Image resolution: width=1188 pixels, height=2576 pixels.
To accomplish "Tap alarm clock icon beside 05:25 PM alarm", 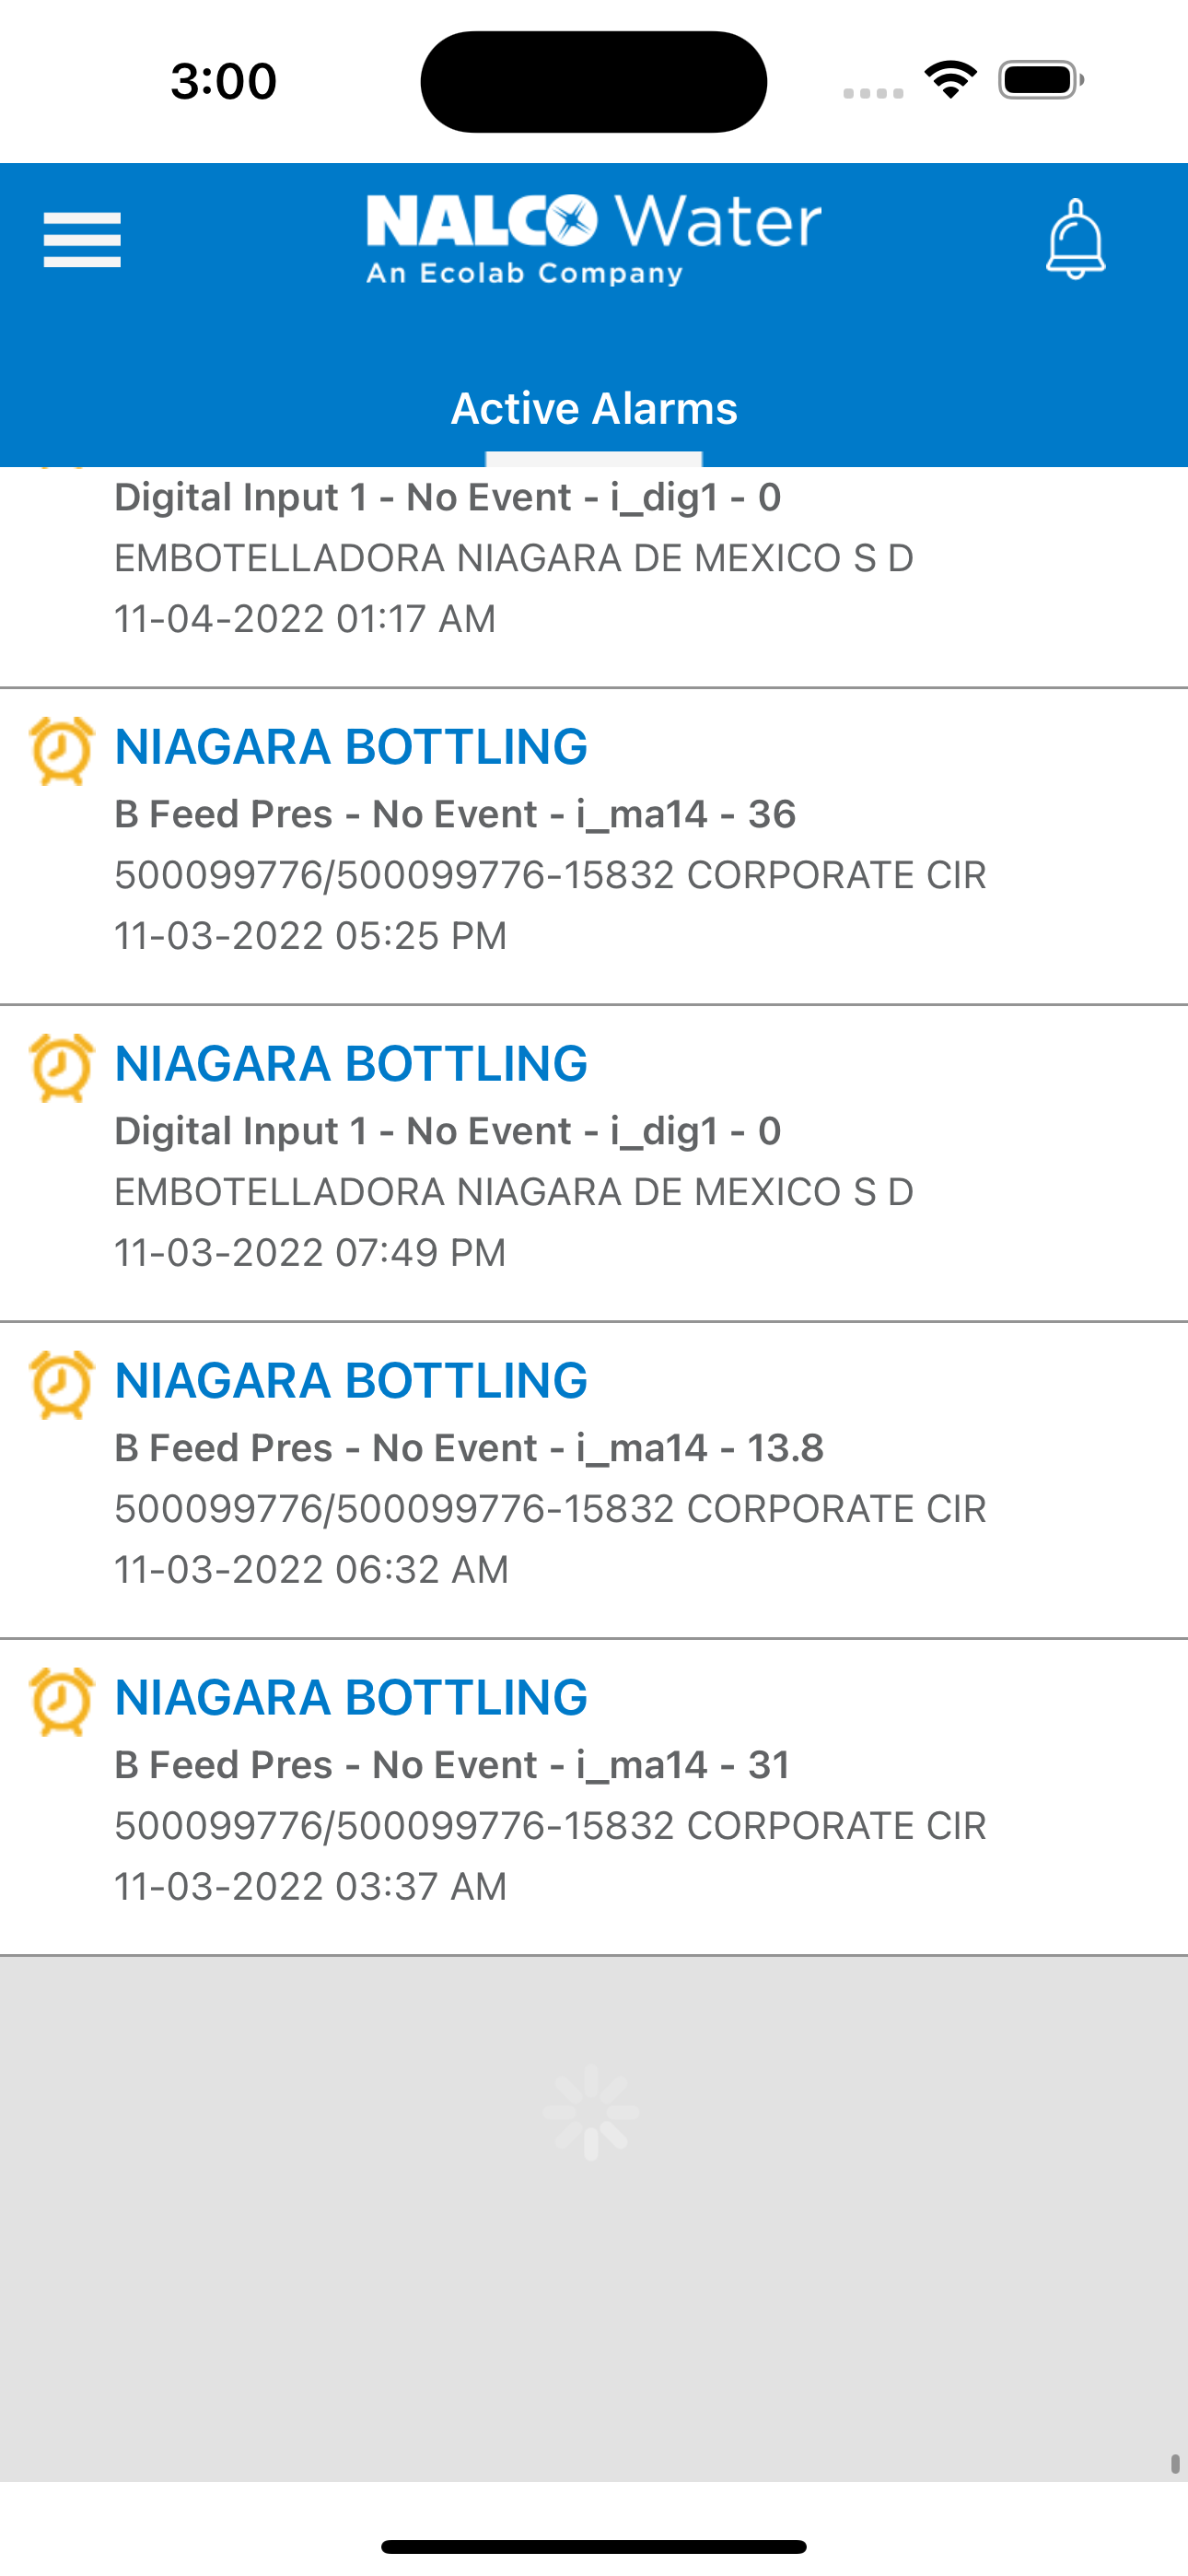I will click(62, 750).
